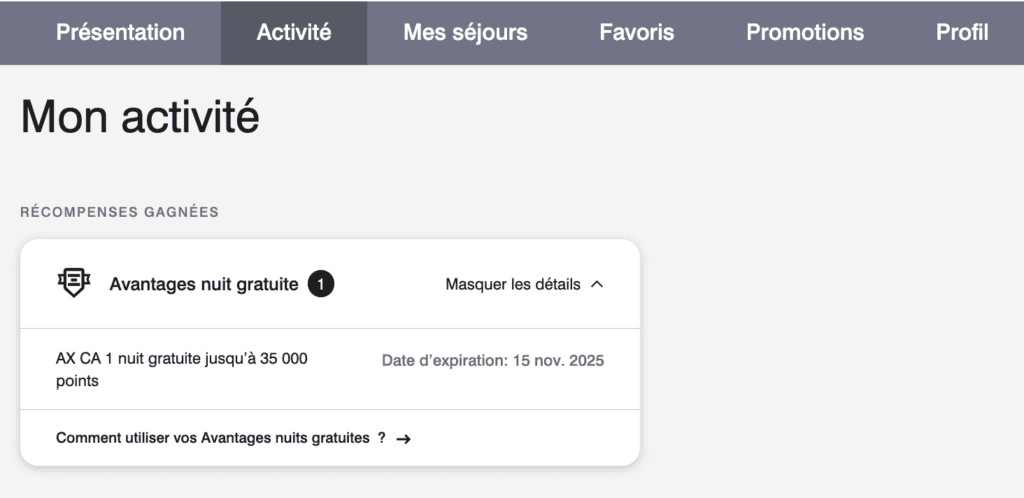The height and width of the screenshot is (498, 1024).
Task: Click the arrow icon after the help link
Action: pos(404,438)
